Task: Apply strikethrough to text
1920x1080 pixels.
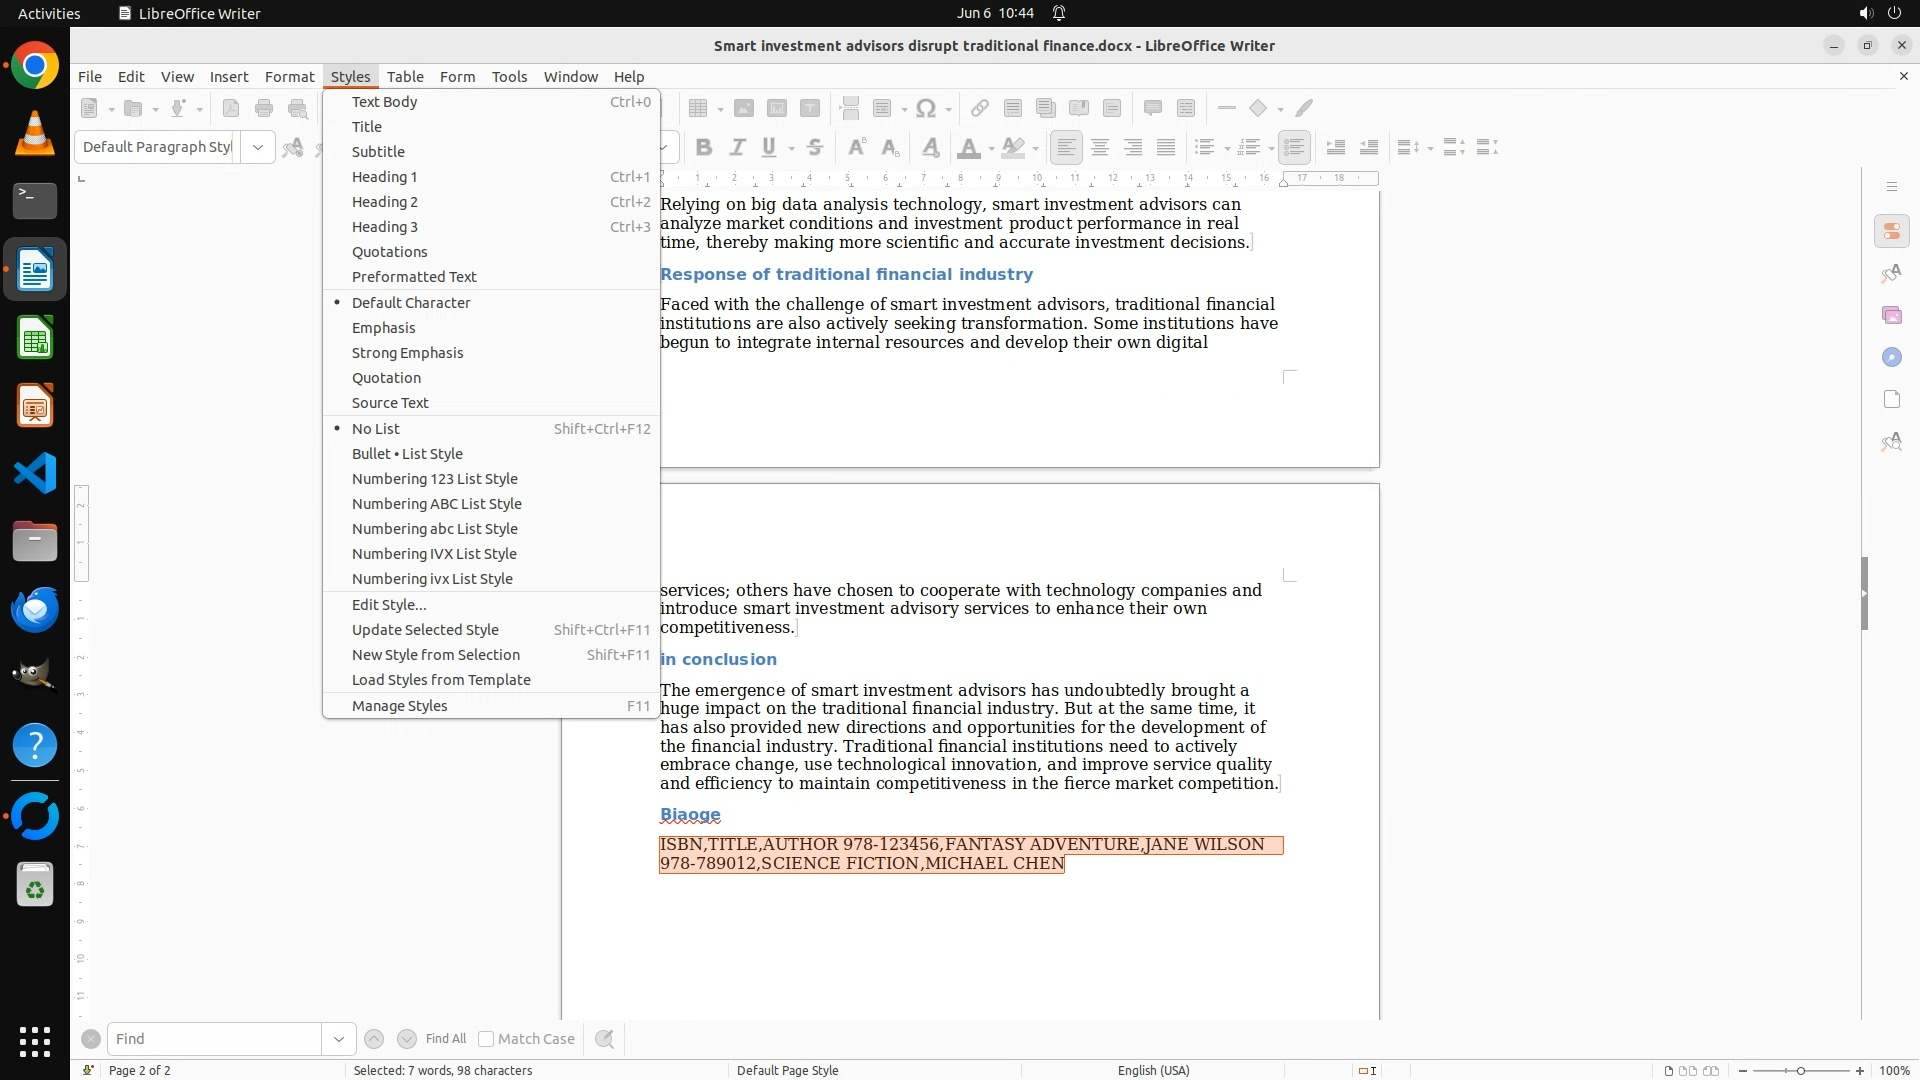Action: pos(815,148)
